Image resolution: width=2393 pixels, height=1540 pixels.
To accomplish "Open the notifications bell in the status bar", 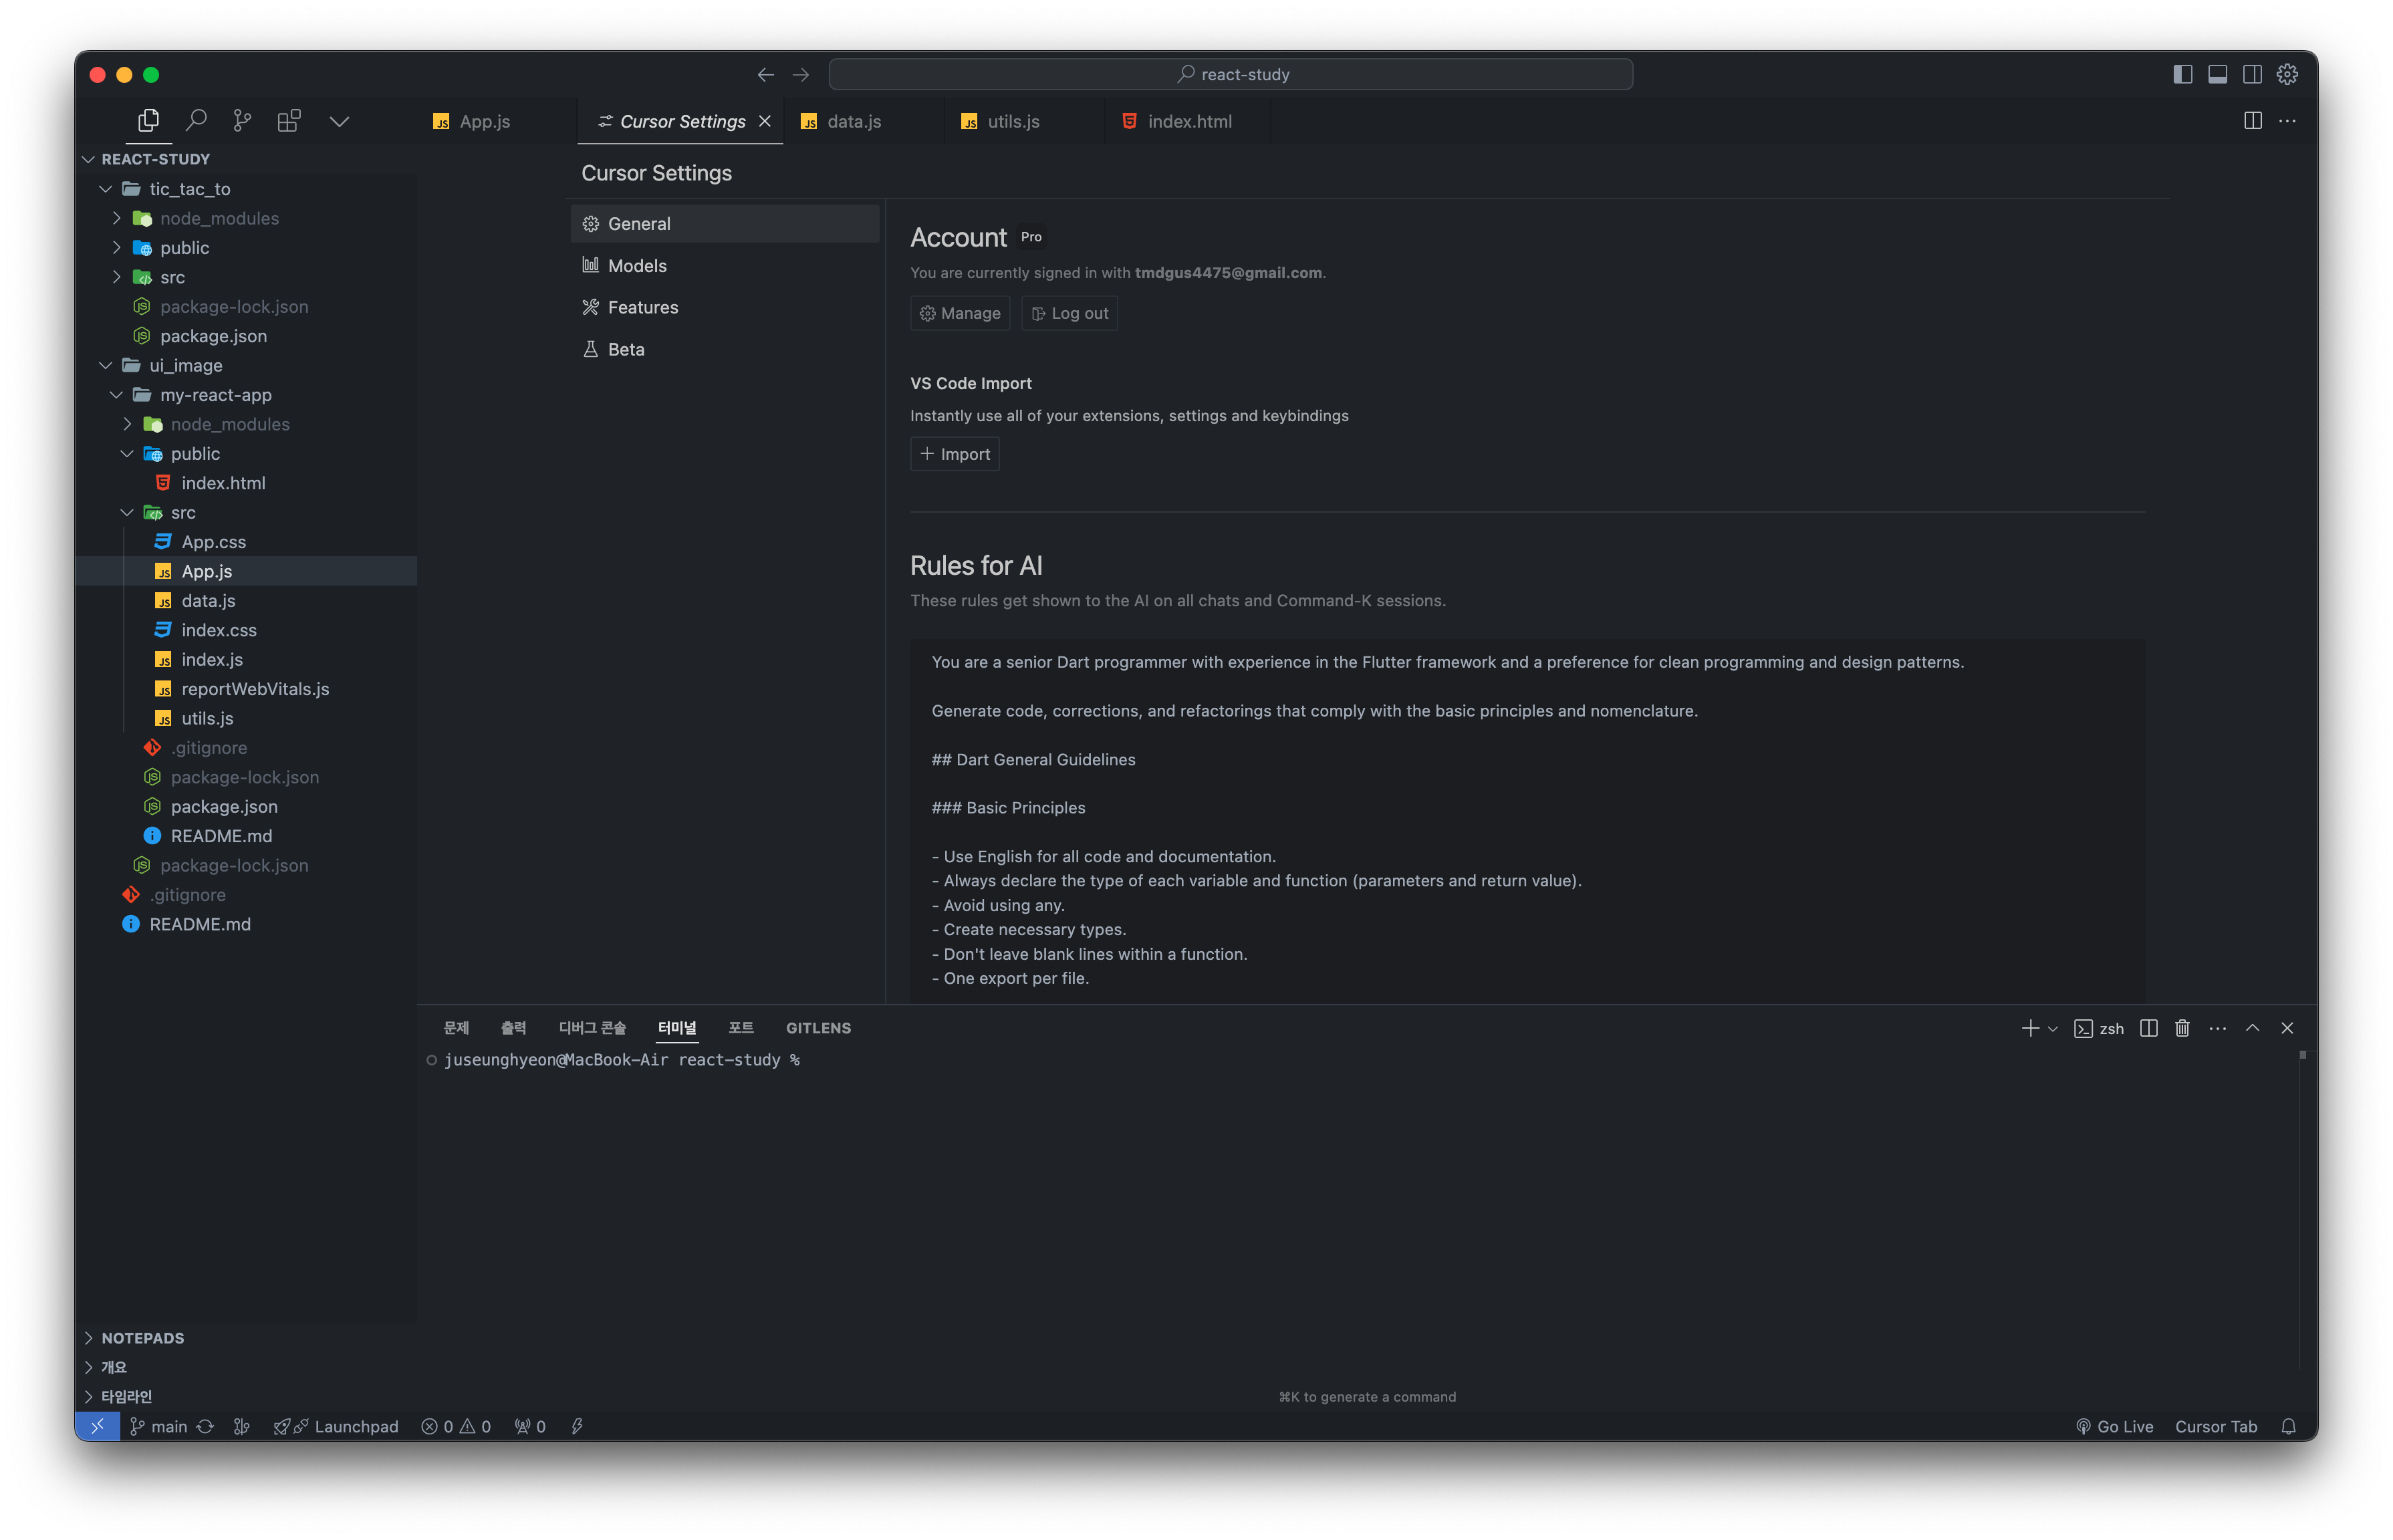I will point(2288,1426).
